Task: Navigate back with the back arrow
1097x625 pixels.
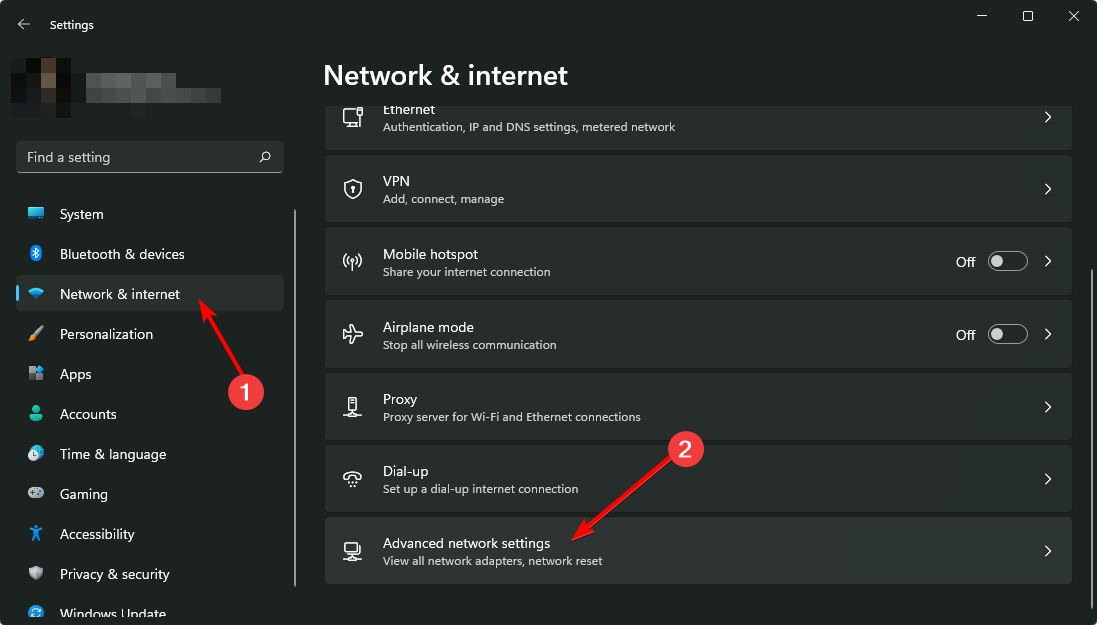Action: point(24,25)
